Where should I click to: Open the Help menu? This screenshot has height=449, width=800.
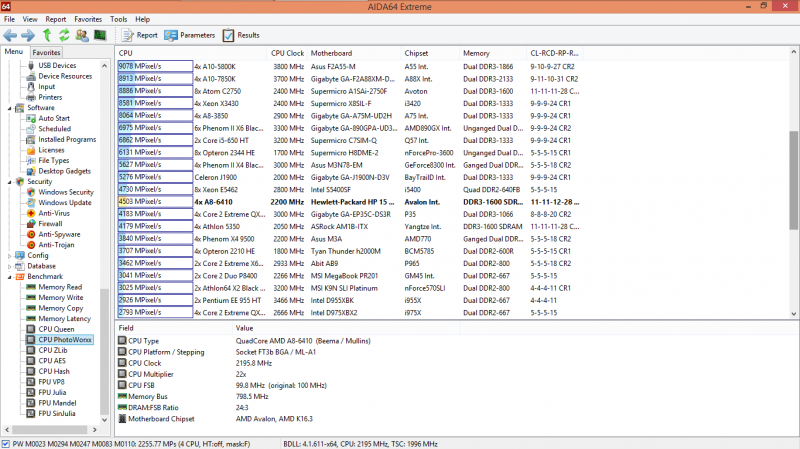142,19
